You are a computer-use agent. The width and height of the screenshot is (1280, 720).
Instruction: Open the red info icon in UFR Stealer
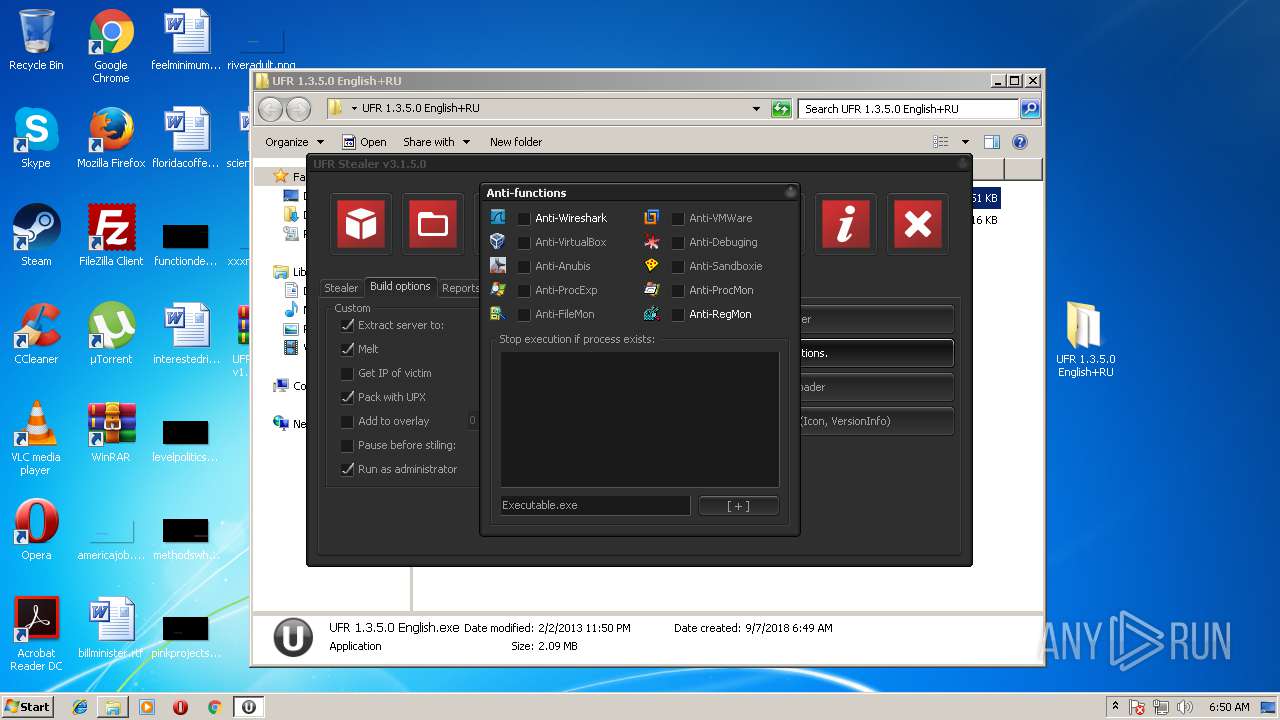(845, 224)
